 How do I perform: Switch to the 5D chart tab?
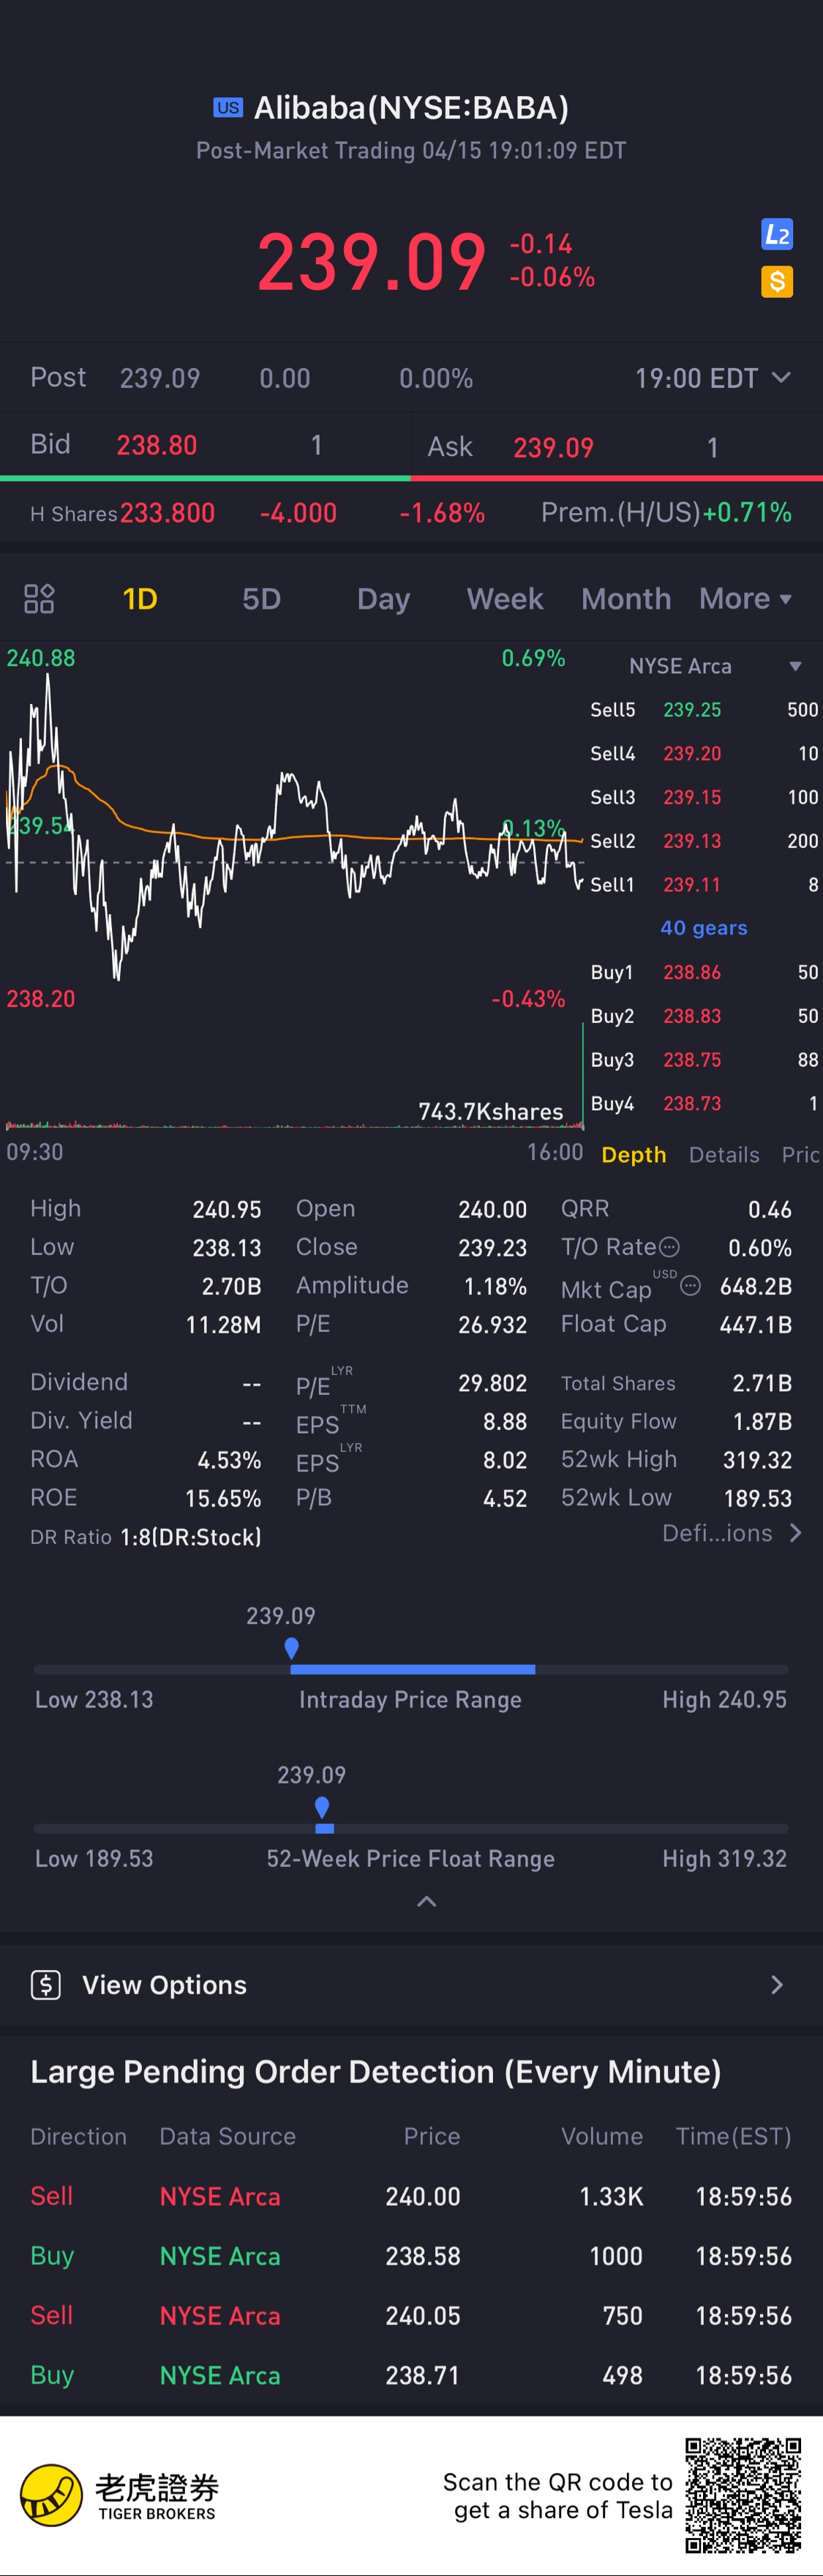261,599
